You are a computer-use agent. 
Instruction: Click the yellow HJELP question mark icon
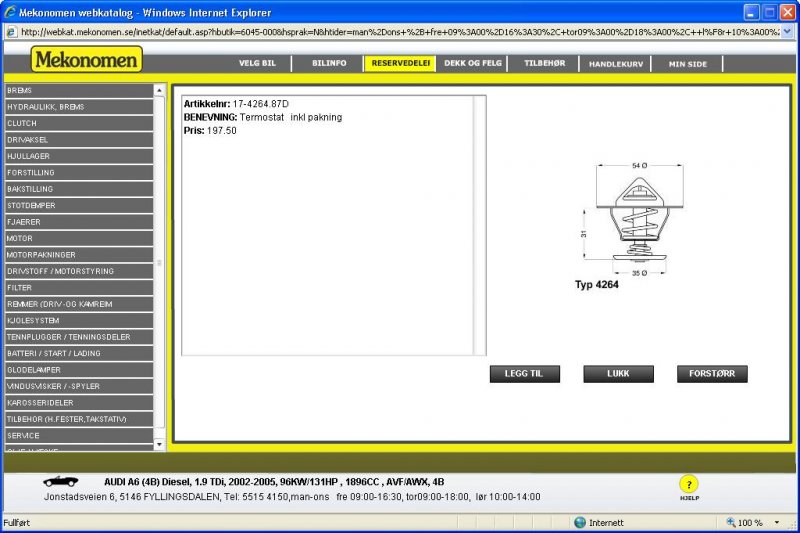[x=688, y=484]
